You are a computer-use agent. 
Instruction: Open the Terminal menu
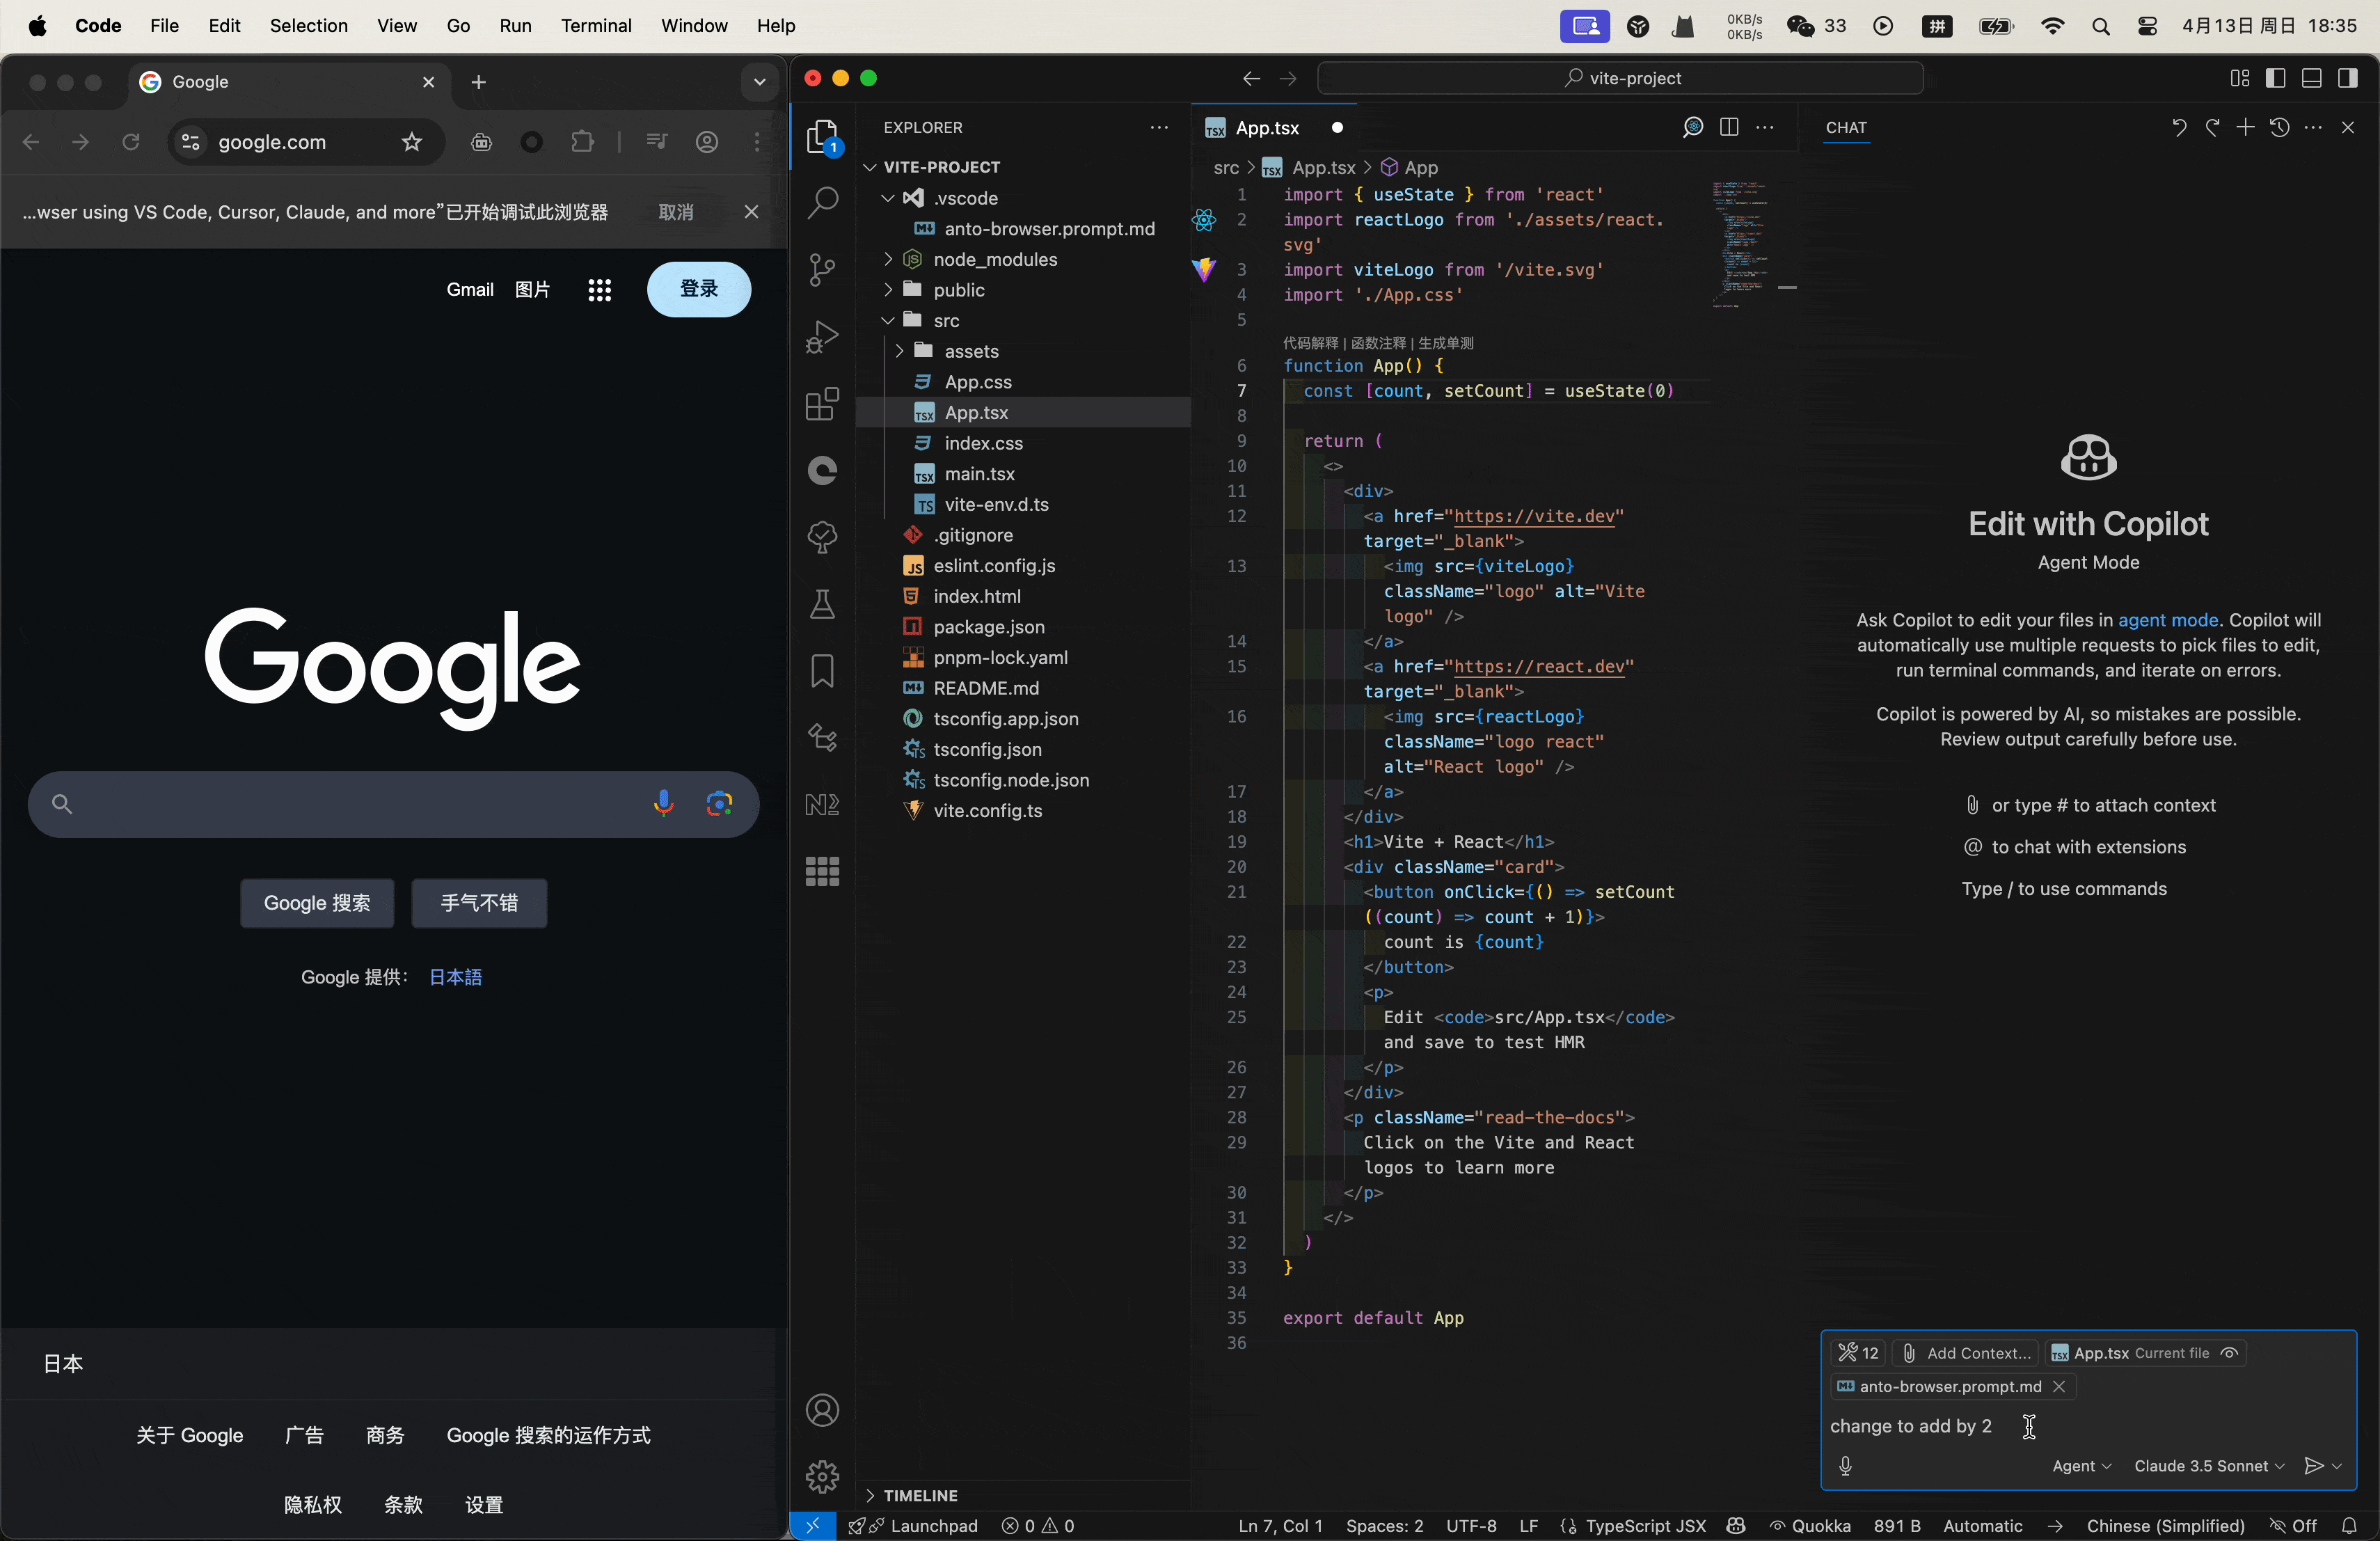596,25
